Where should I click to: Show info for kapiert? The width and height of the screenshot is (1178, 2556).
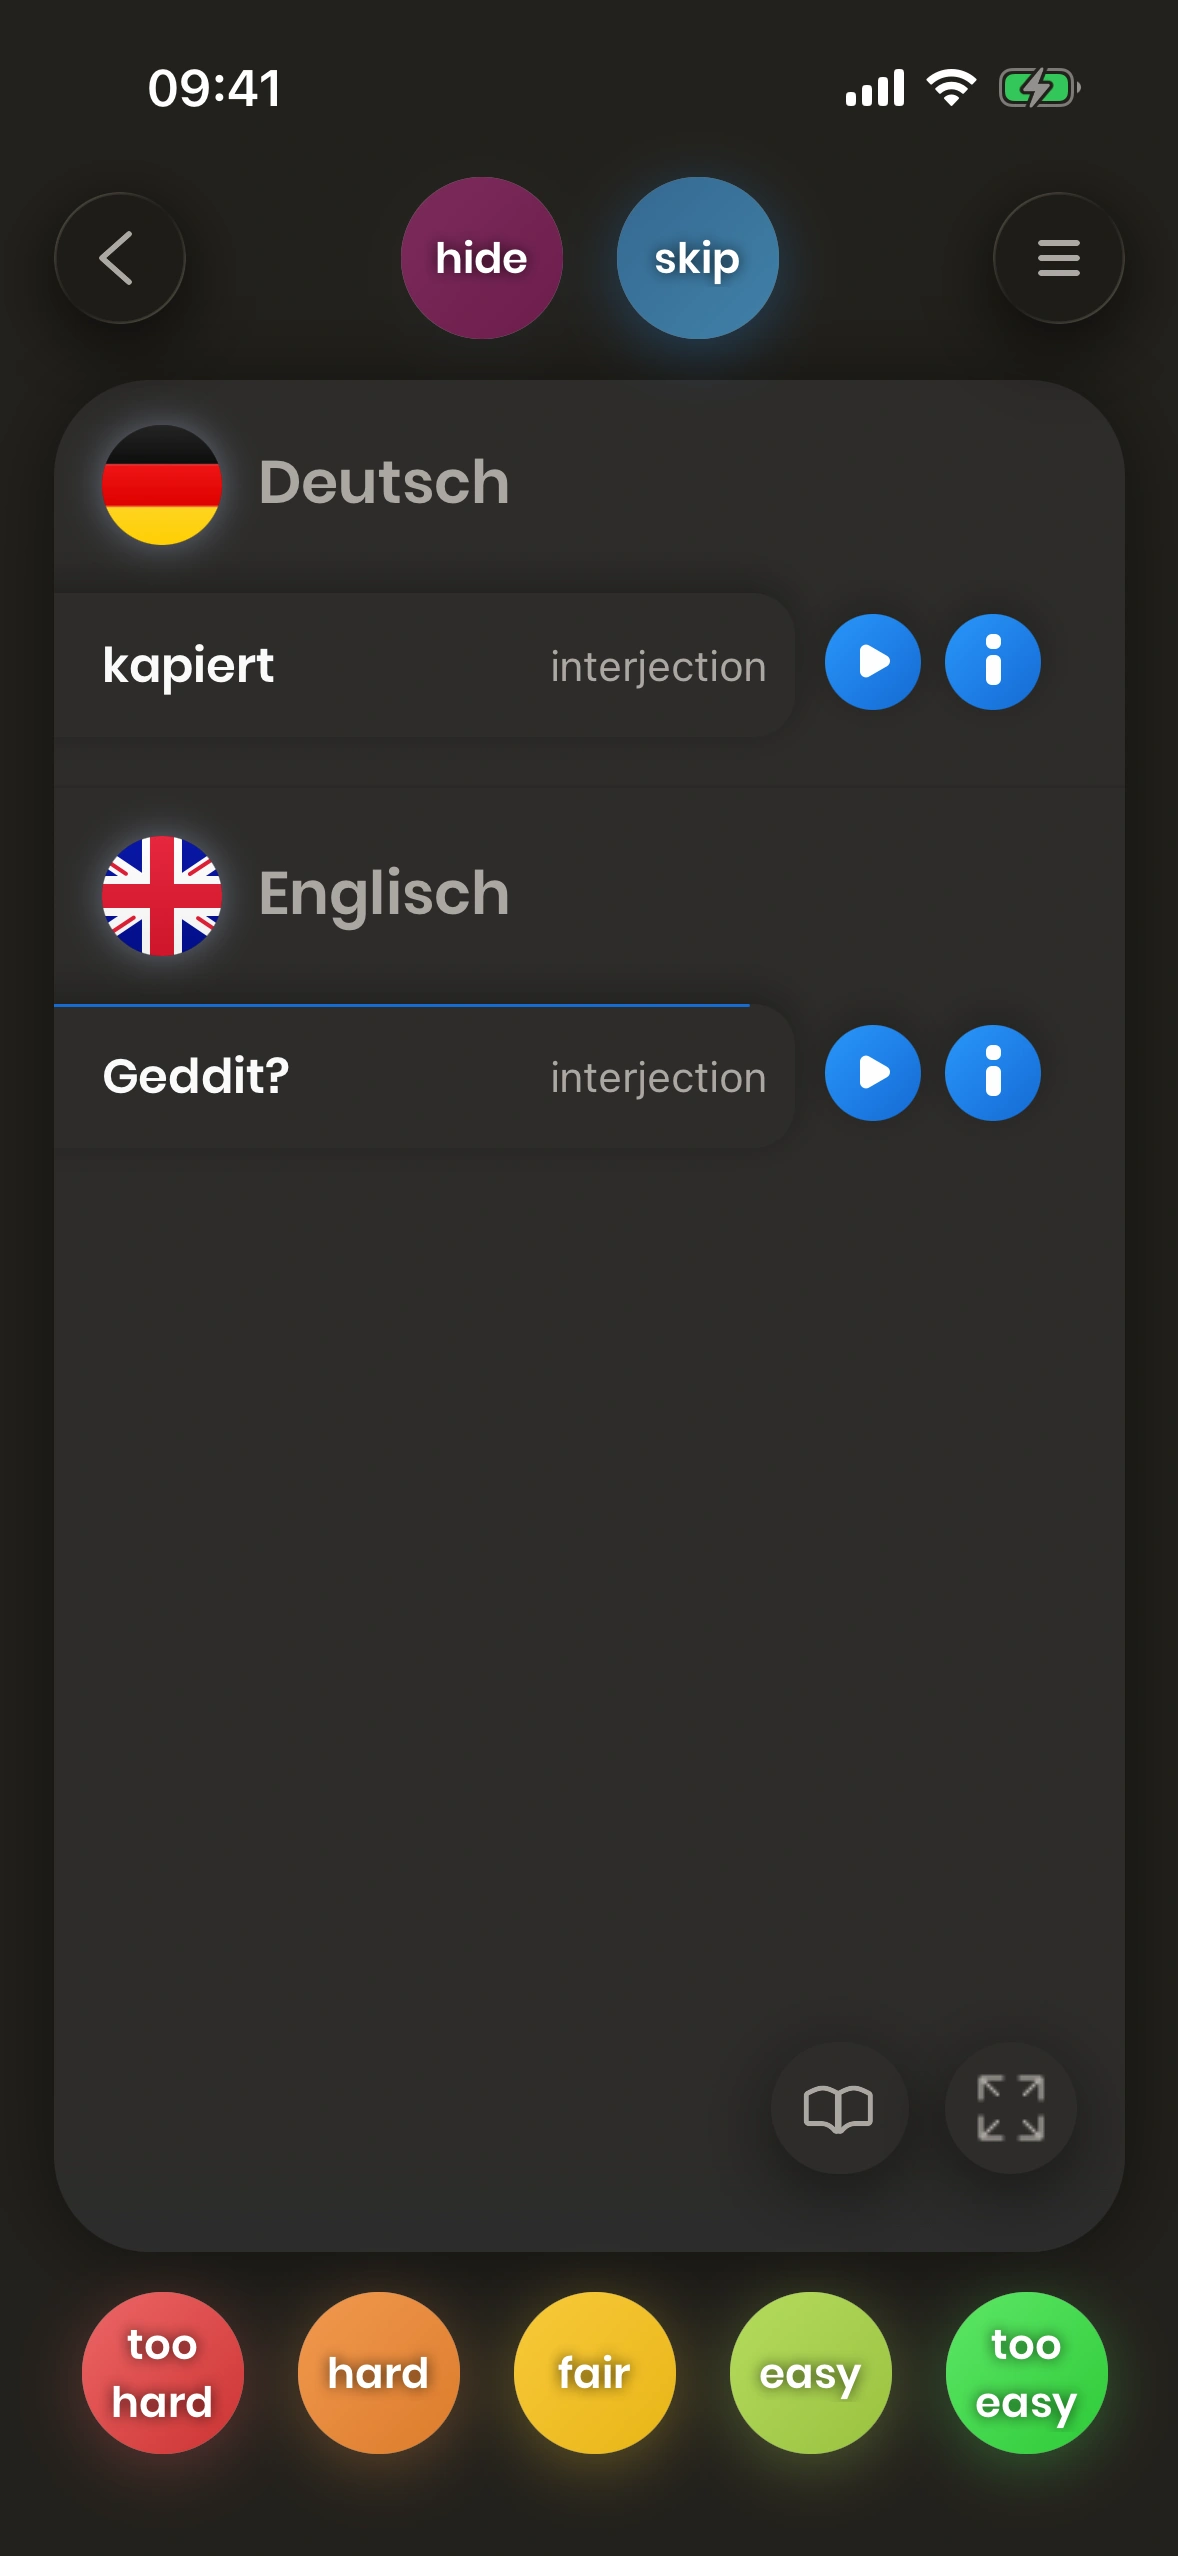tap(992, 662)
